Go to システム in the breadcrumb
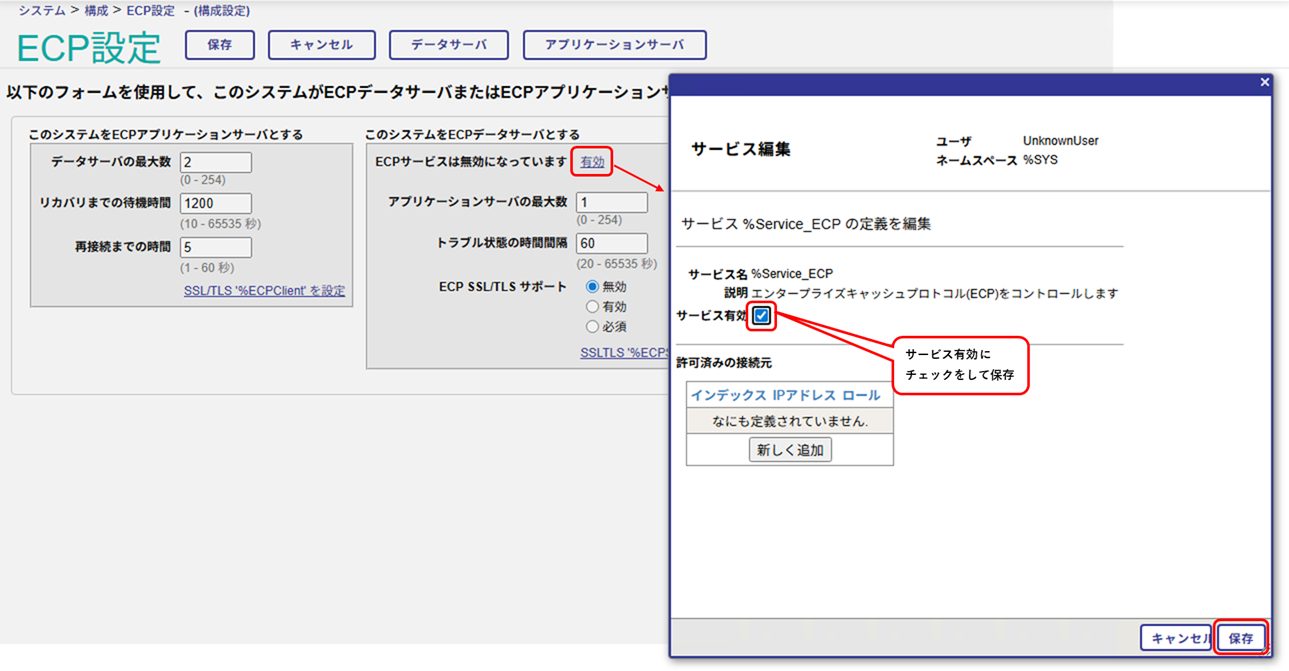Image resolution: width=1289 pixels, height=671 pixels. coord(42,11)
